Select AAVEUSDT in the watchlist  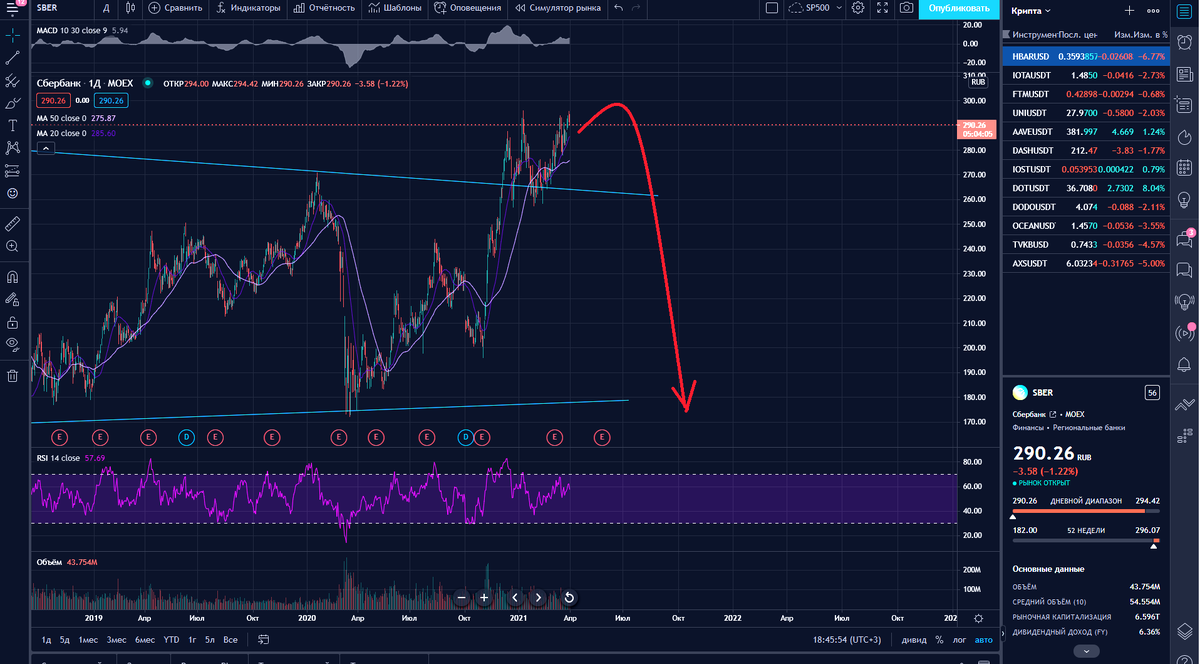tap(1084, 132)
